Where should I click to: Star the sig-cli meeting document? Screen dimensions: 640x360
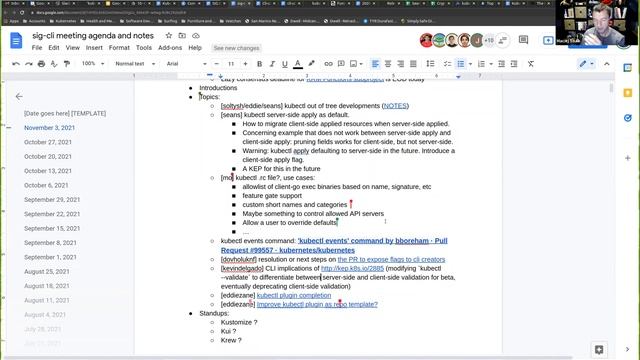tap(169, 36)
